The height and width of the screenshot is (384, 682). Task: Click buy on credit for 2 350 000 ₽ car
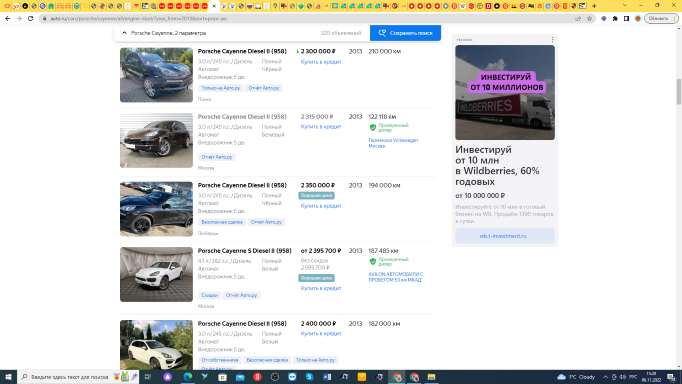321,206
